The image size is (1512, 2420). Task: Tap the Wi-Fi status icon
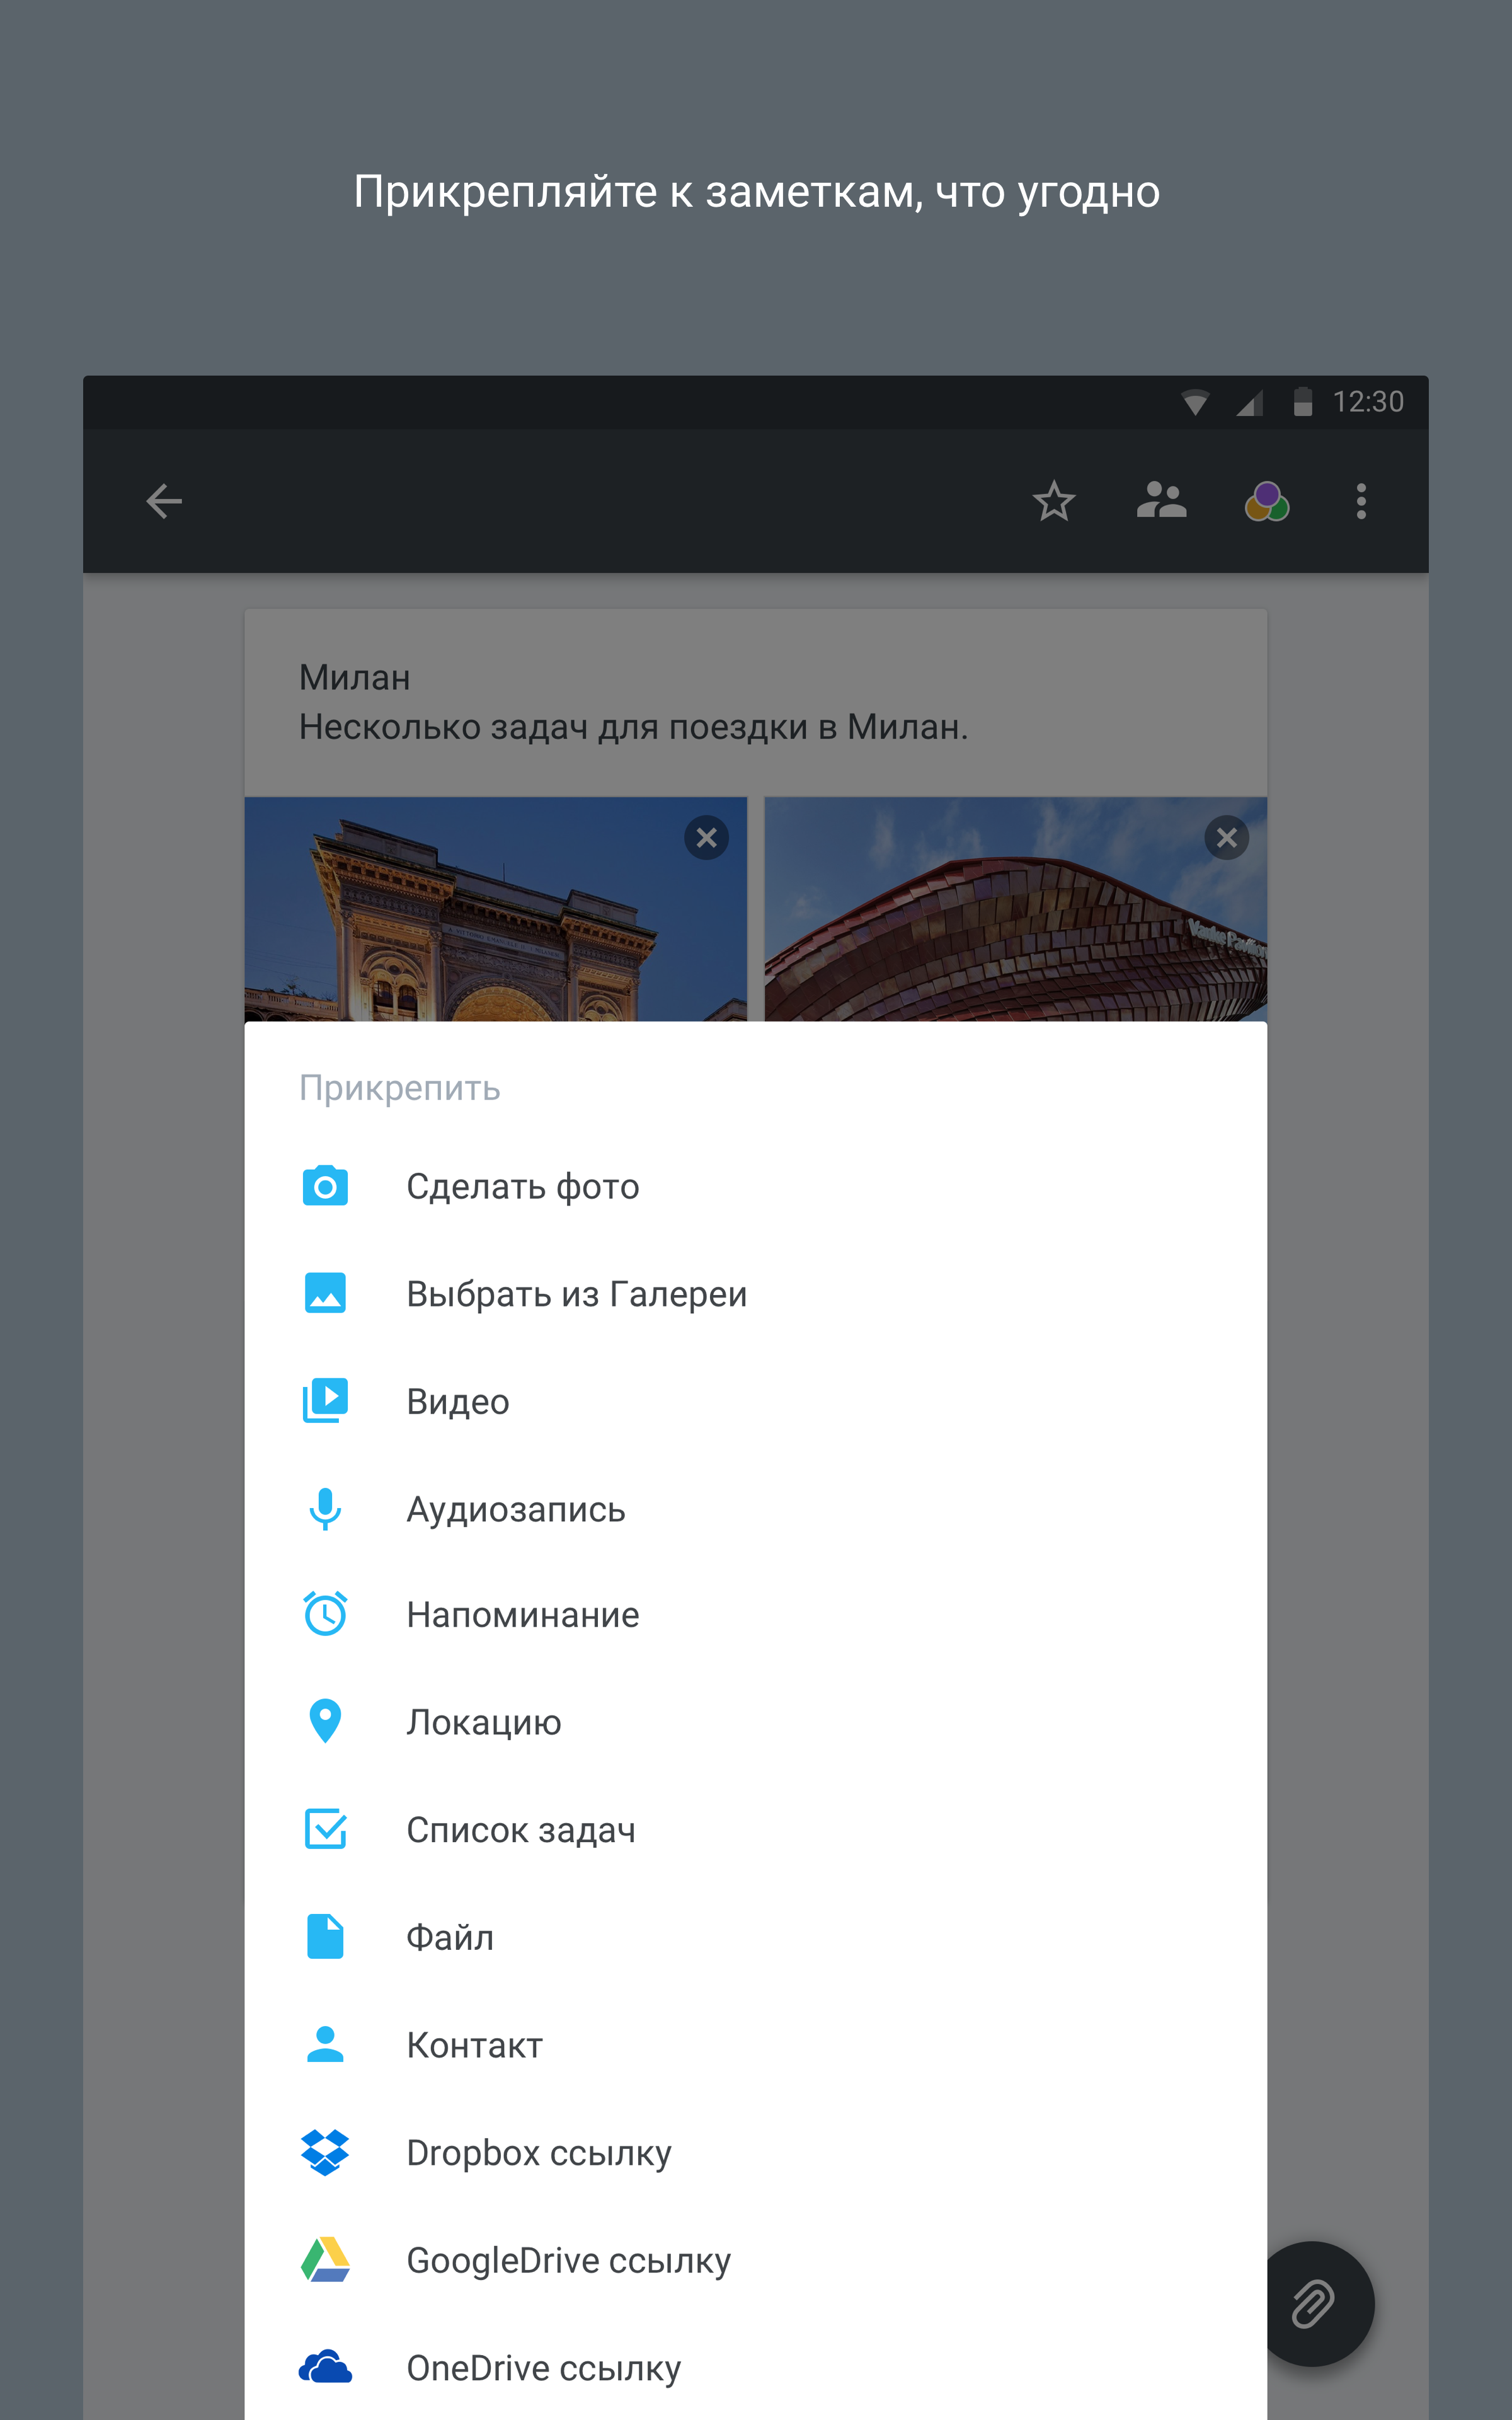pos(1195,402)
